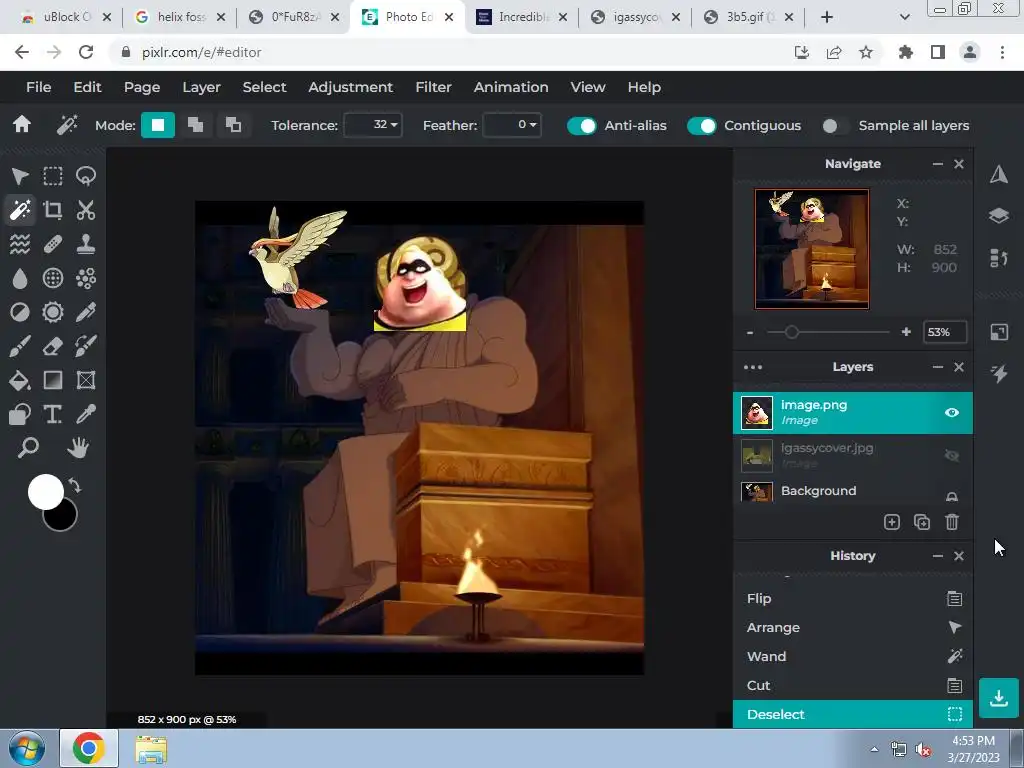Open the Animation menu
The width and height of the screenshot is (1024, 768).
511,87
